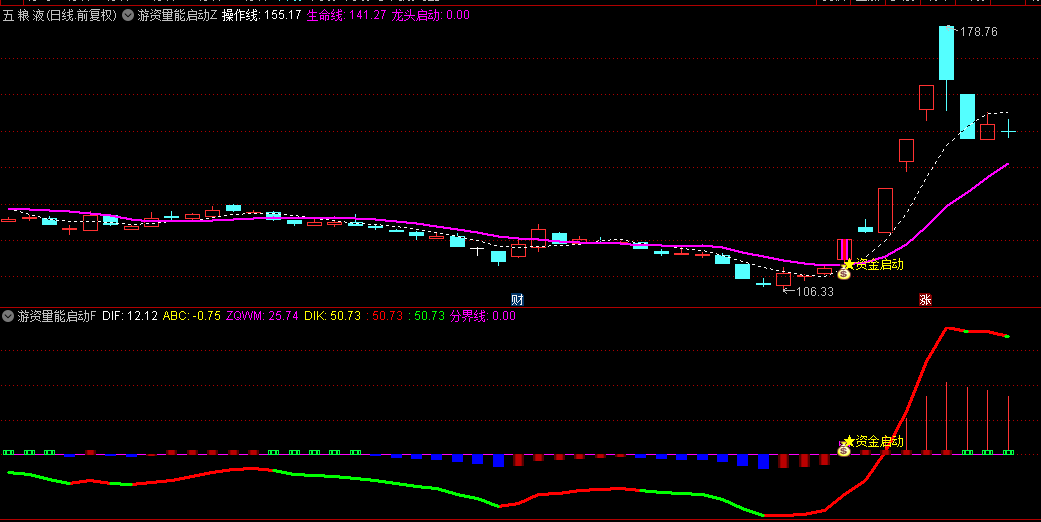Select the 游资量能启动Z indicator name
The height and width of the screenshot is (522, 1041).
pos(177,15)
